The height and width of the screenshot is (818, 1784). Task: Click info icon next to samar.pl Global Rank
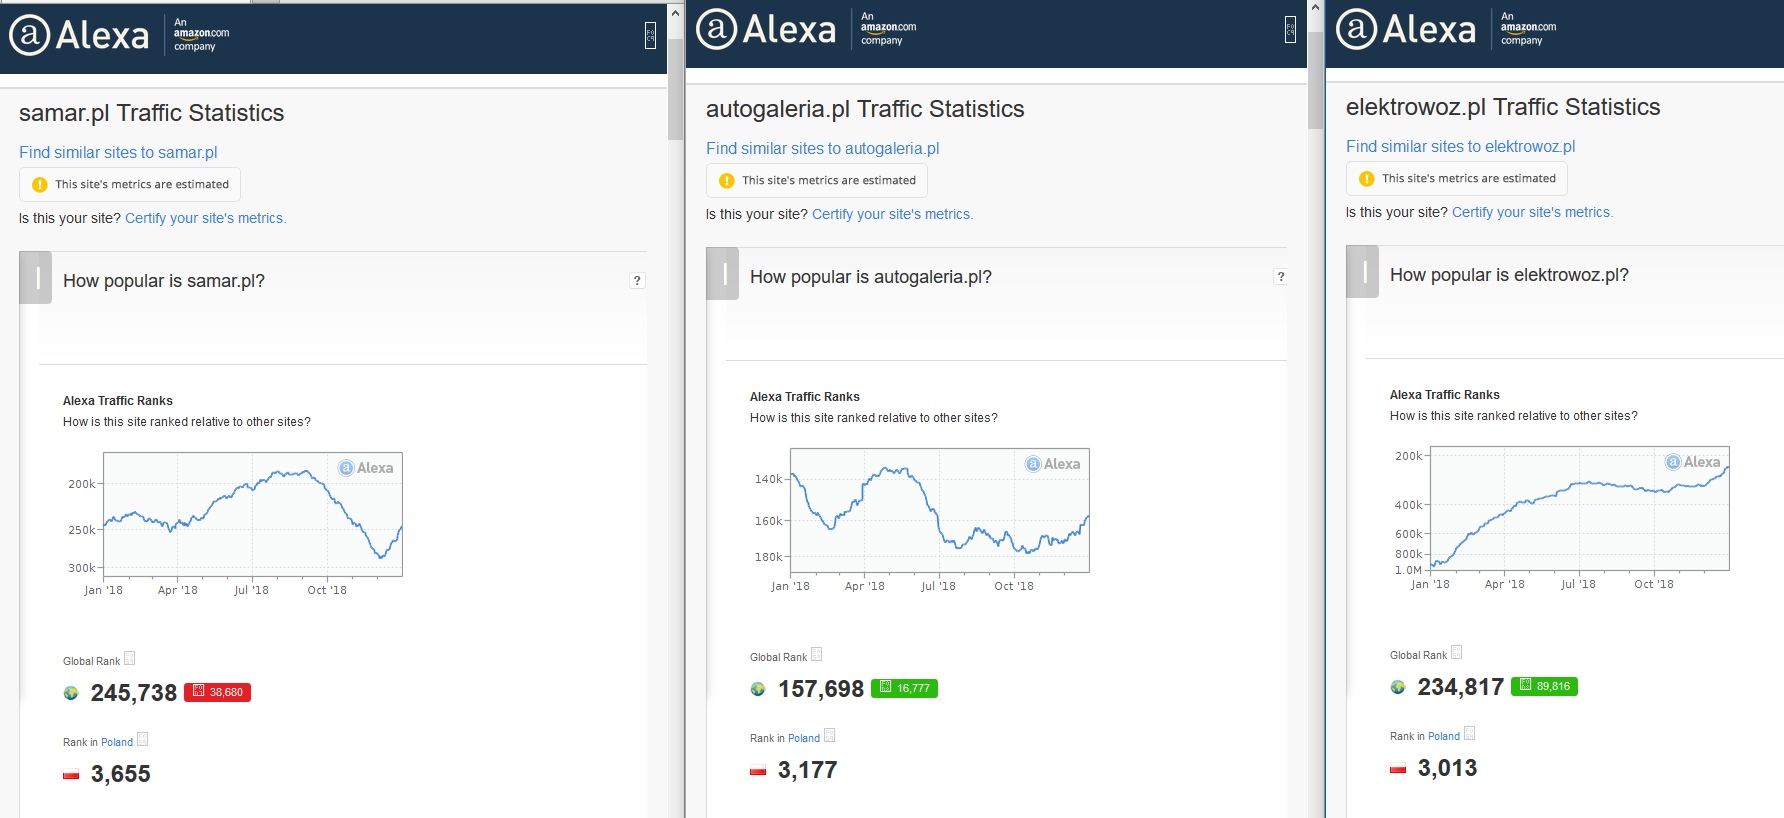pyautogui.click(x=129, y=658)
